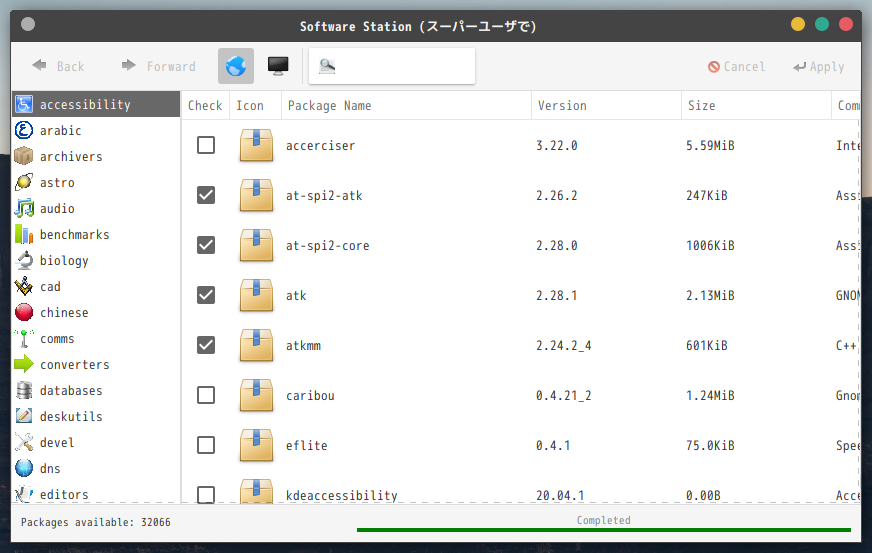Click the green Completed progress bar
This screenshot has width=872, height=553.
tap(604, 530)
